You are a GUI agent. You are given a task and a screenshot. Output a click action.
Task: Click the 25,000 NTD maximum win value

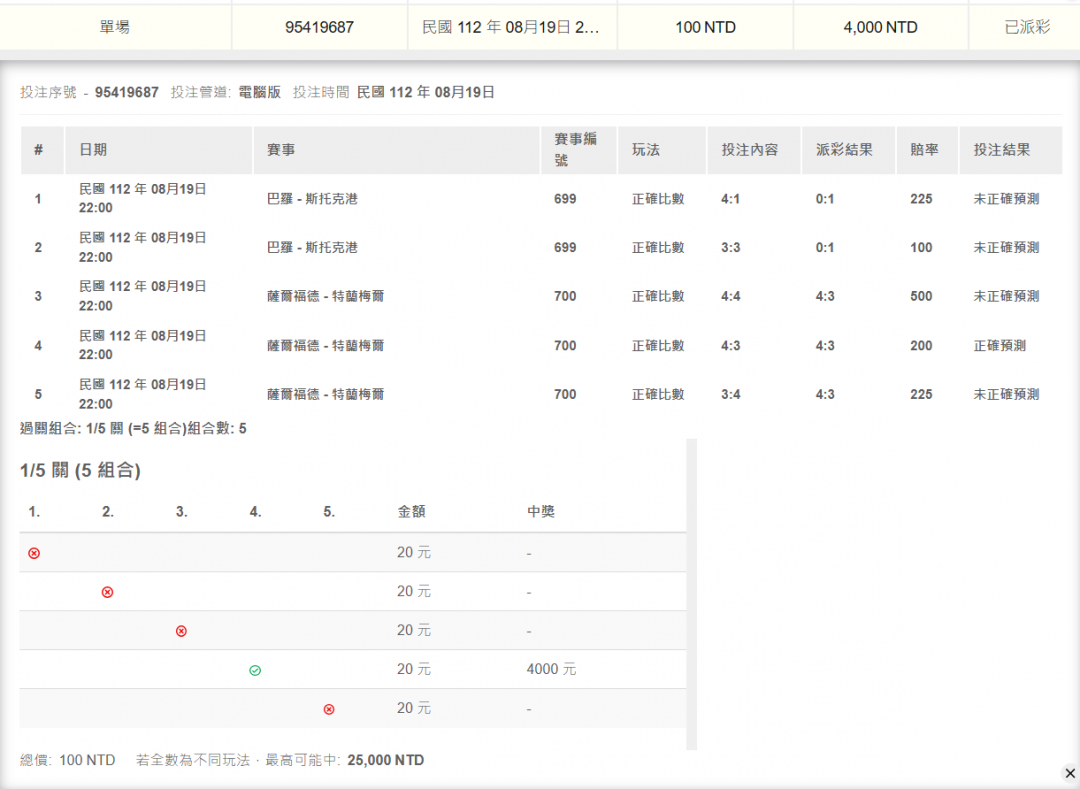click(386, 760)
